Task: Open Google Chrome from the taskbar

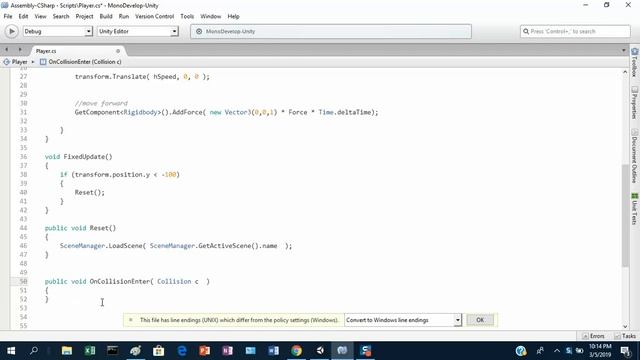Action: coord(296,351)
